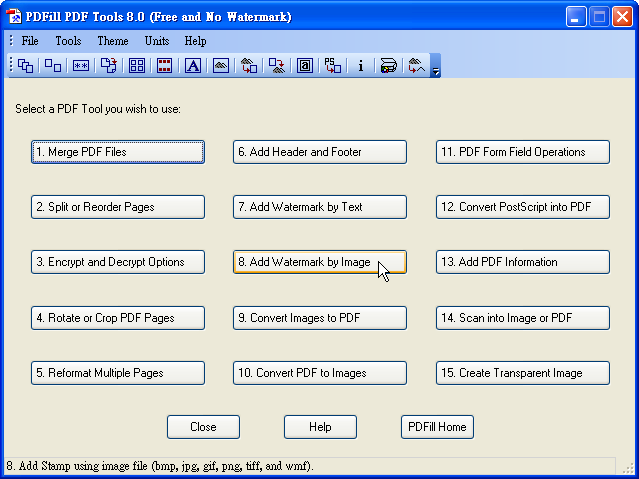Image resolution: width=639 pixels, height=479 pixels.
Task: Click the Merge PDF Files toolbar icon
Action: (26, 65)
